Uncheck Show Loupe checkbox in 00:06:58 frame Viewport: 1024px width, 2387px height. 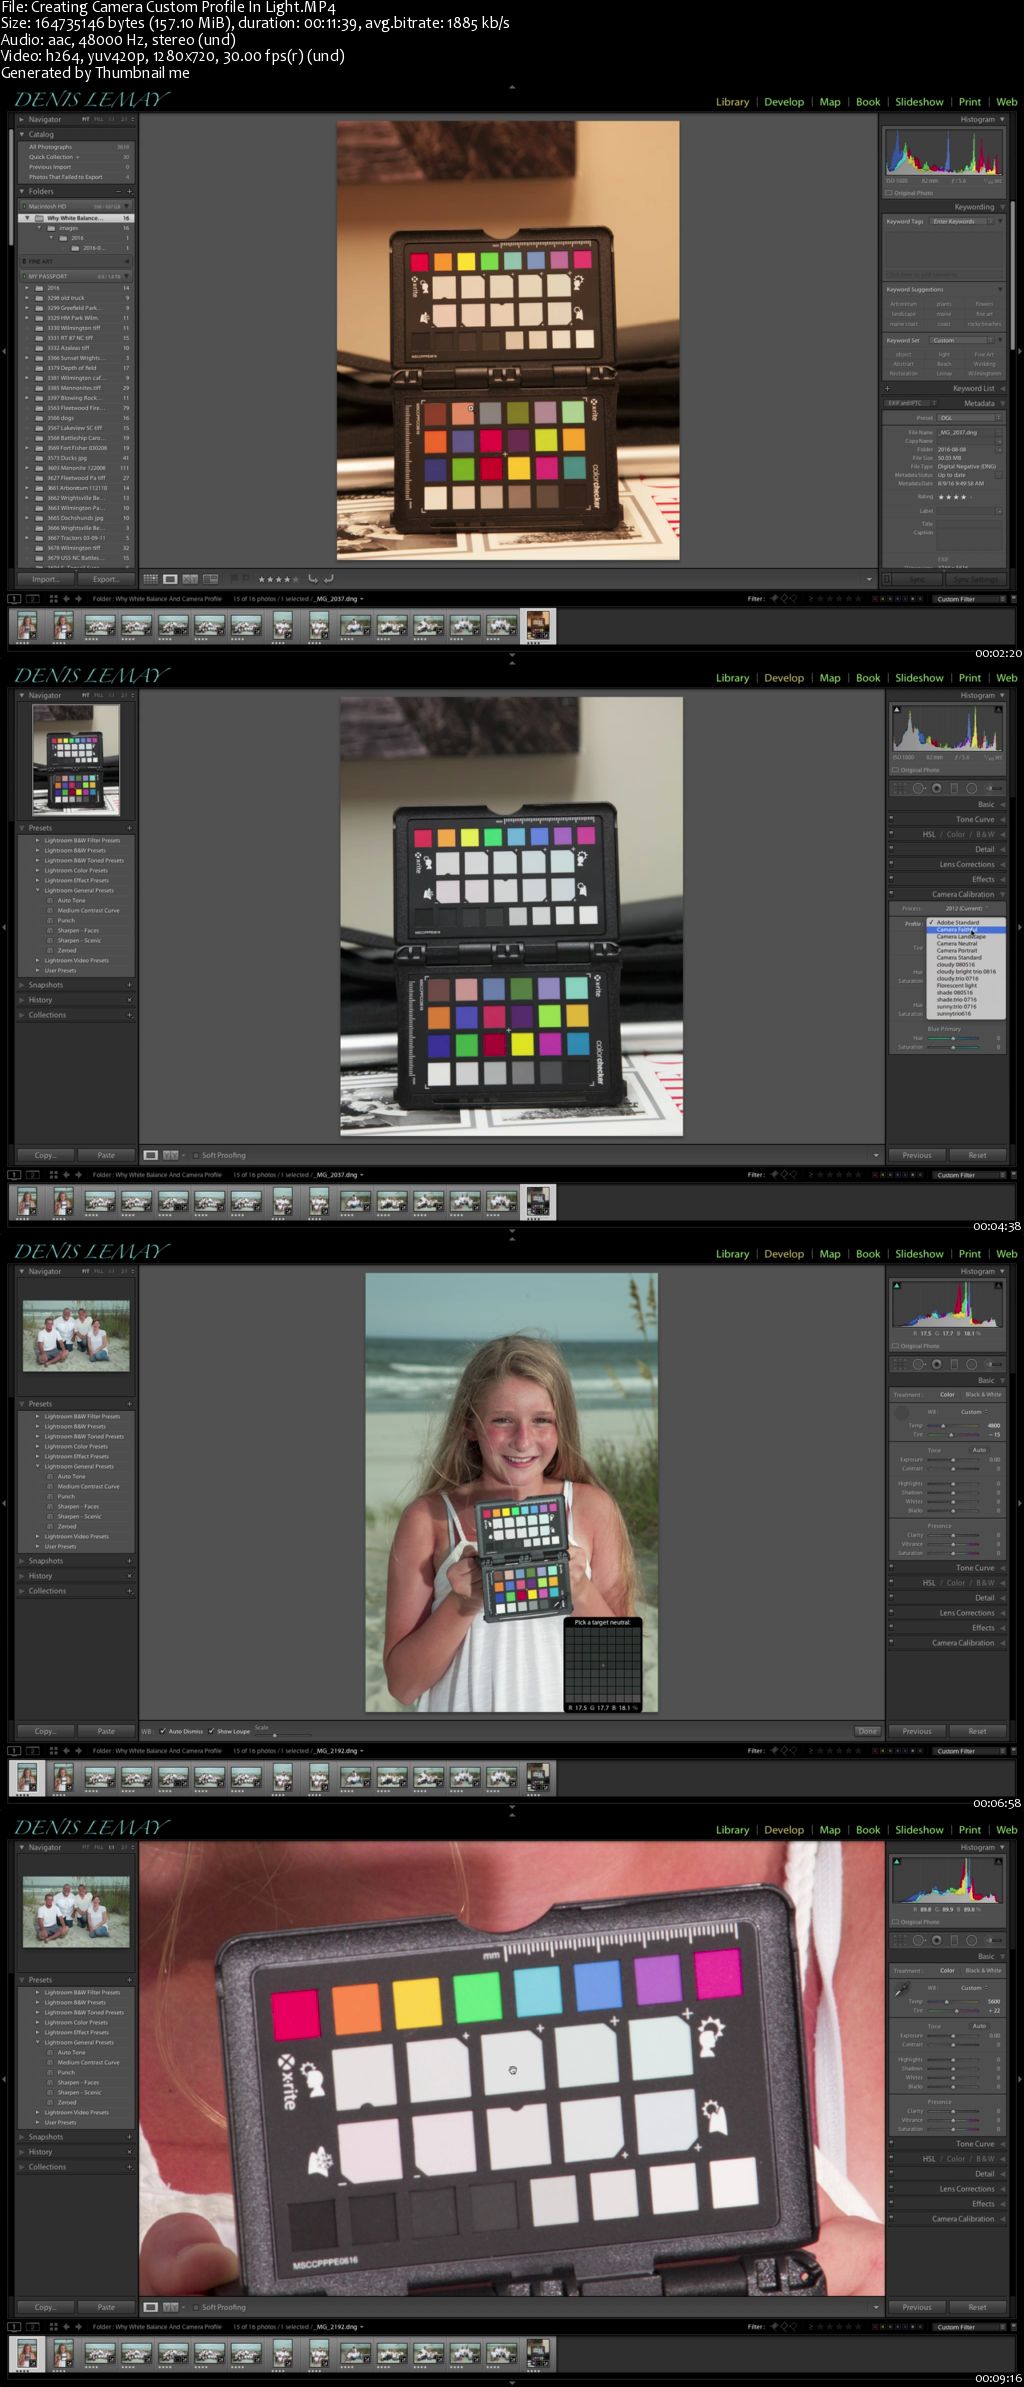click(212, 1731)
